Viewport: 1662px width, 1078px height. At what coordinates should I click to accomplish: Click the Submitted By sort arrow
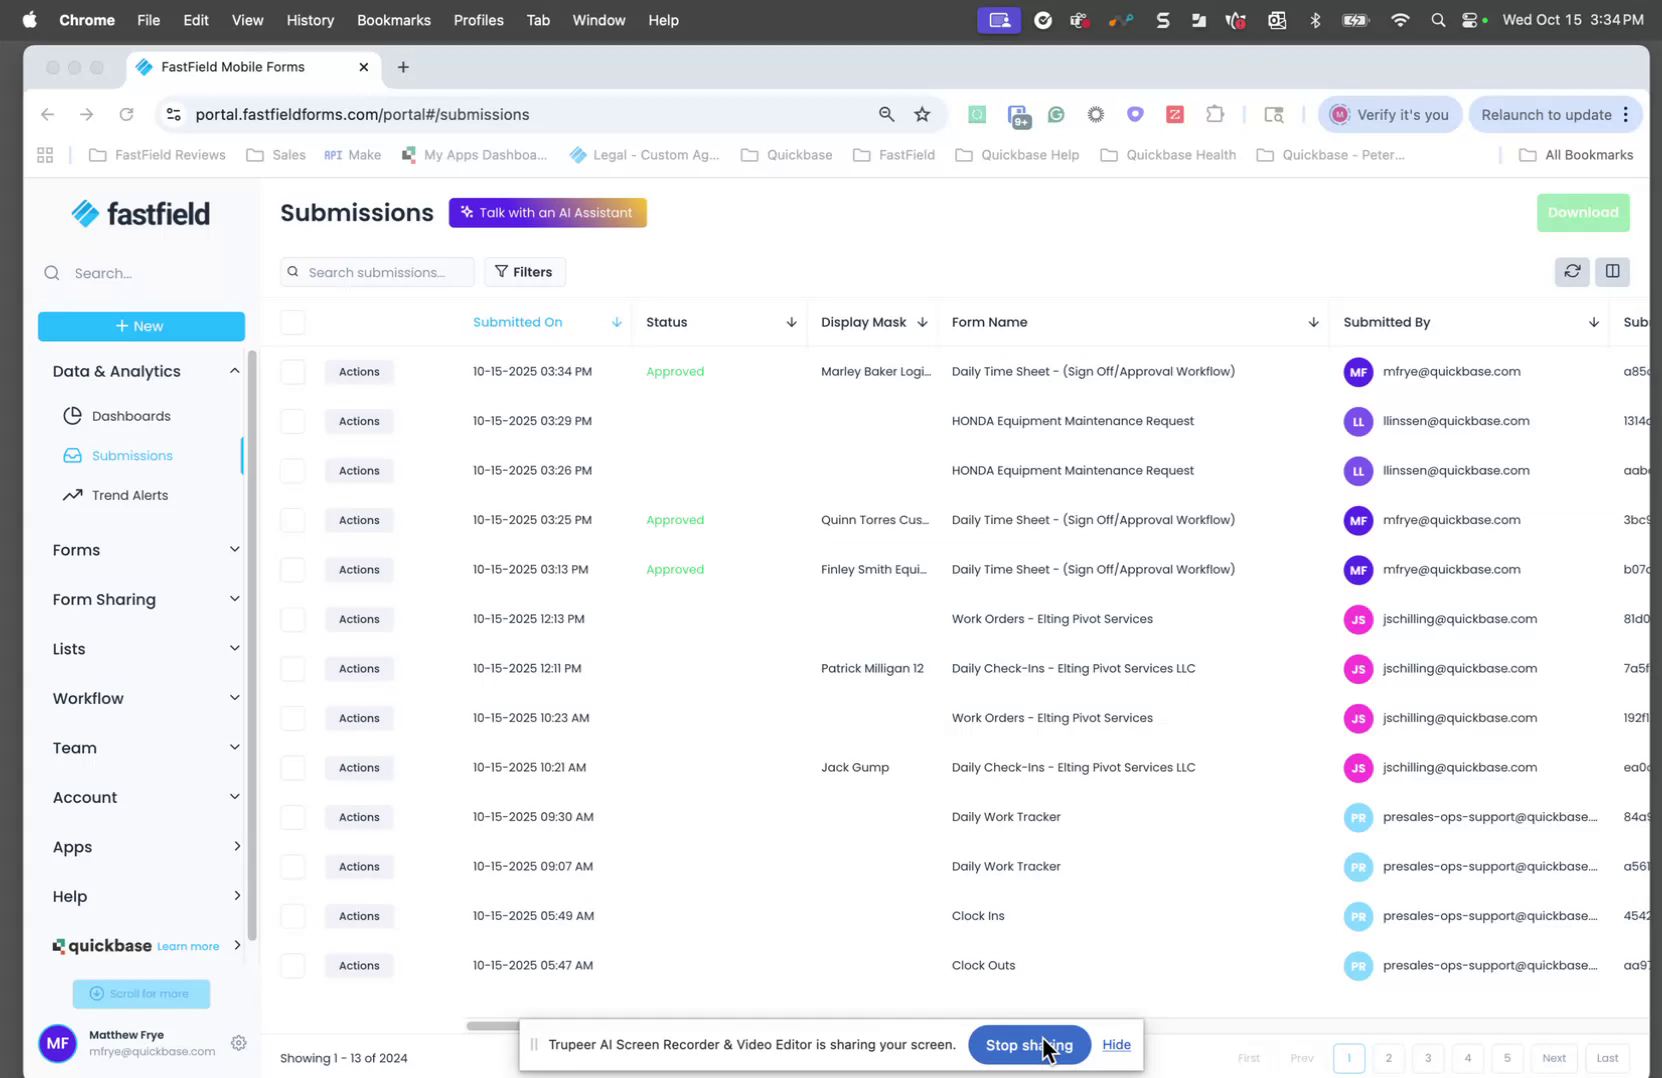(x=1593, y=322)
